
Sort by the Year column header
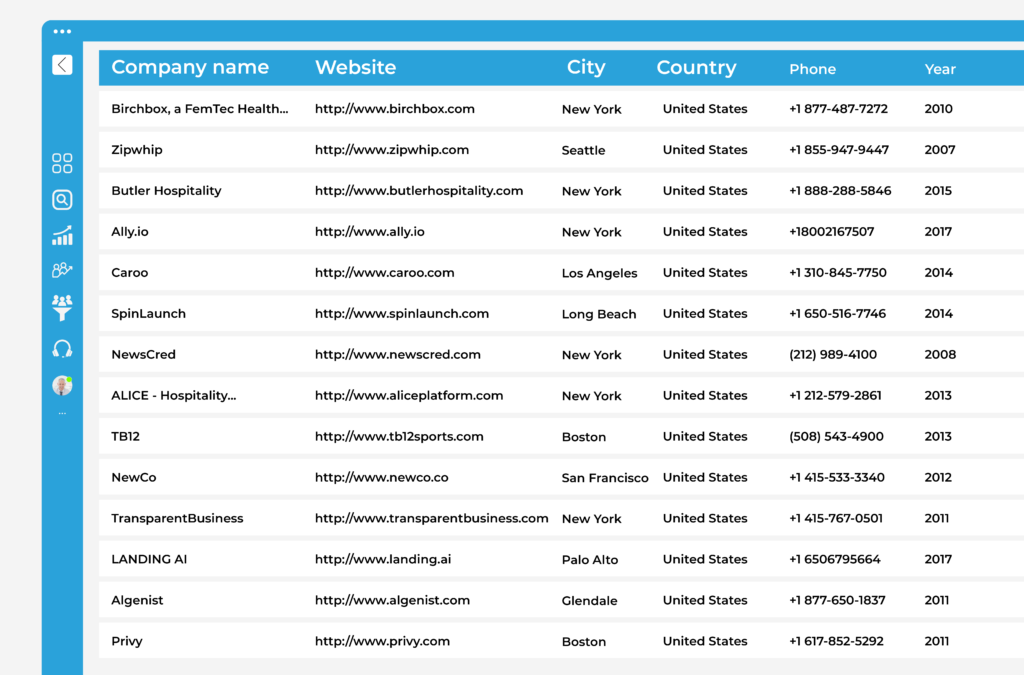(x=940, y=69)
